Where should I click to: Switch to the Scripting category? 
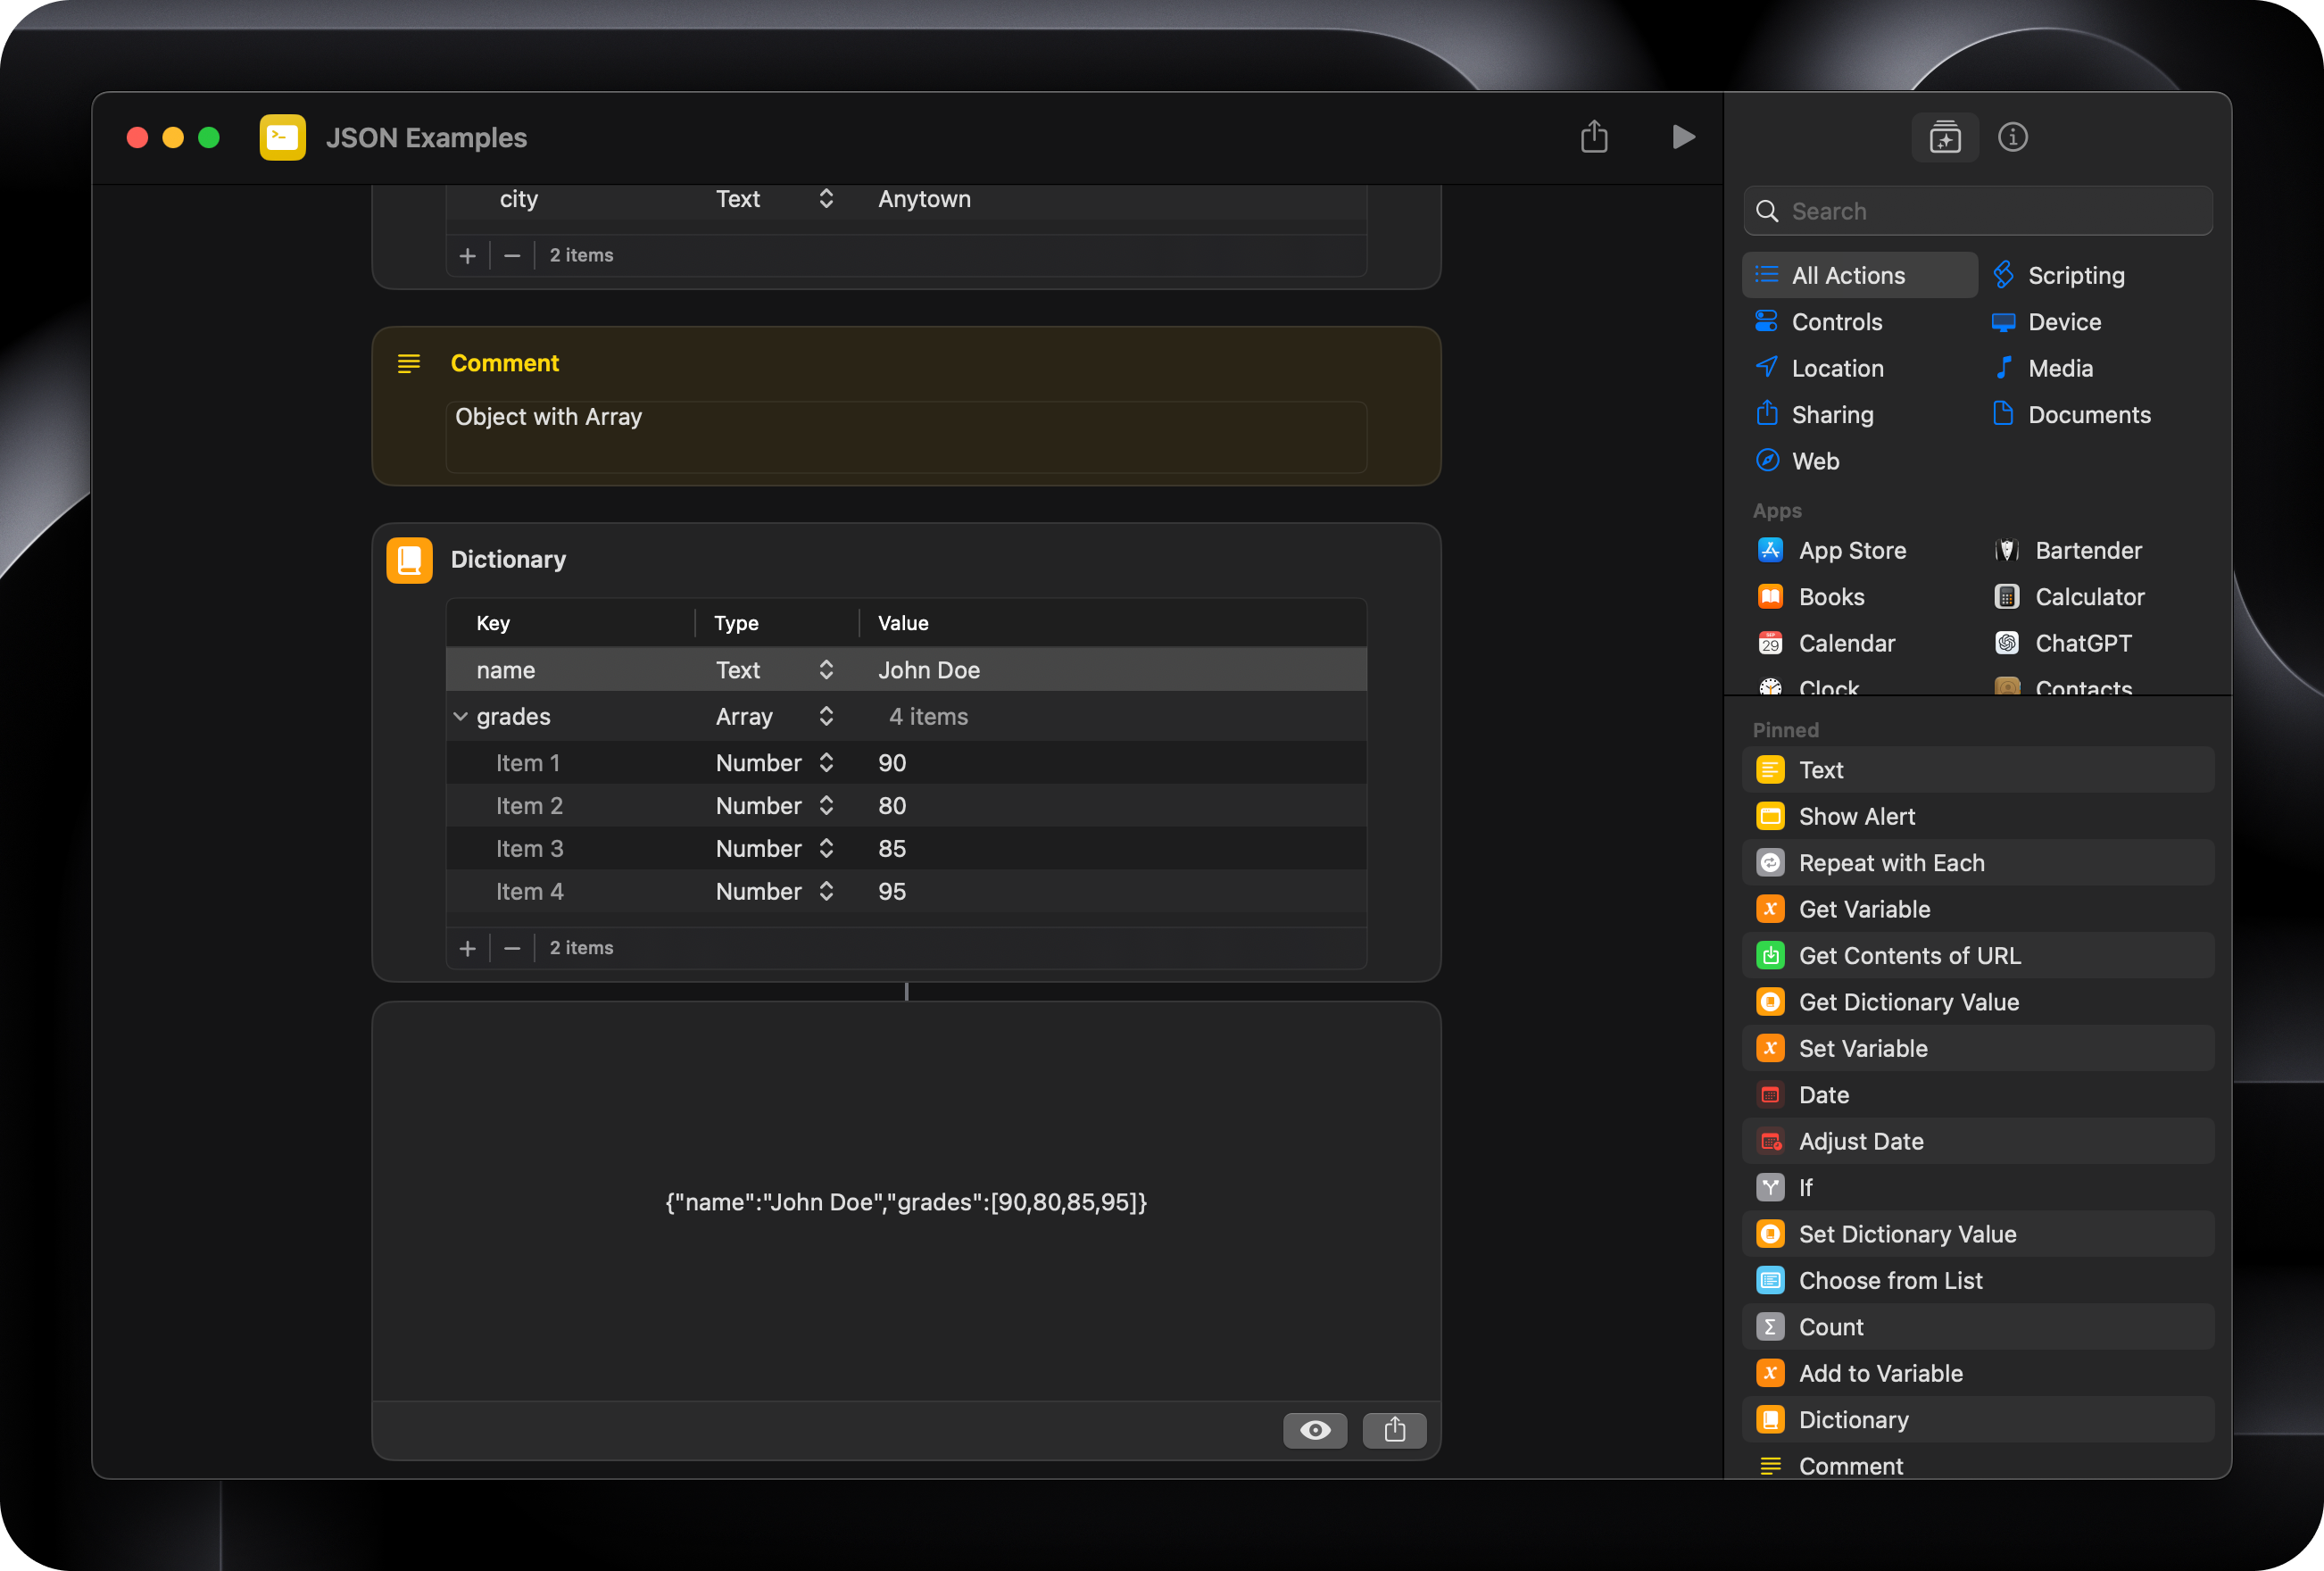(2075, 275)
